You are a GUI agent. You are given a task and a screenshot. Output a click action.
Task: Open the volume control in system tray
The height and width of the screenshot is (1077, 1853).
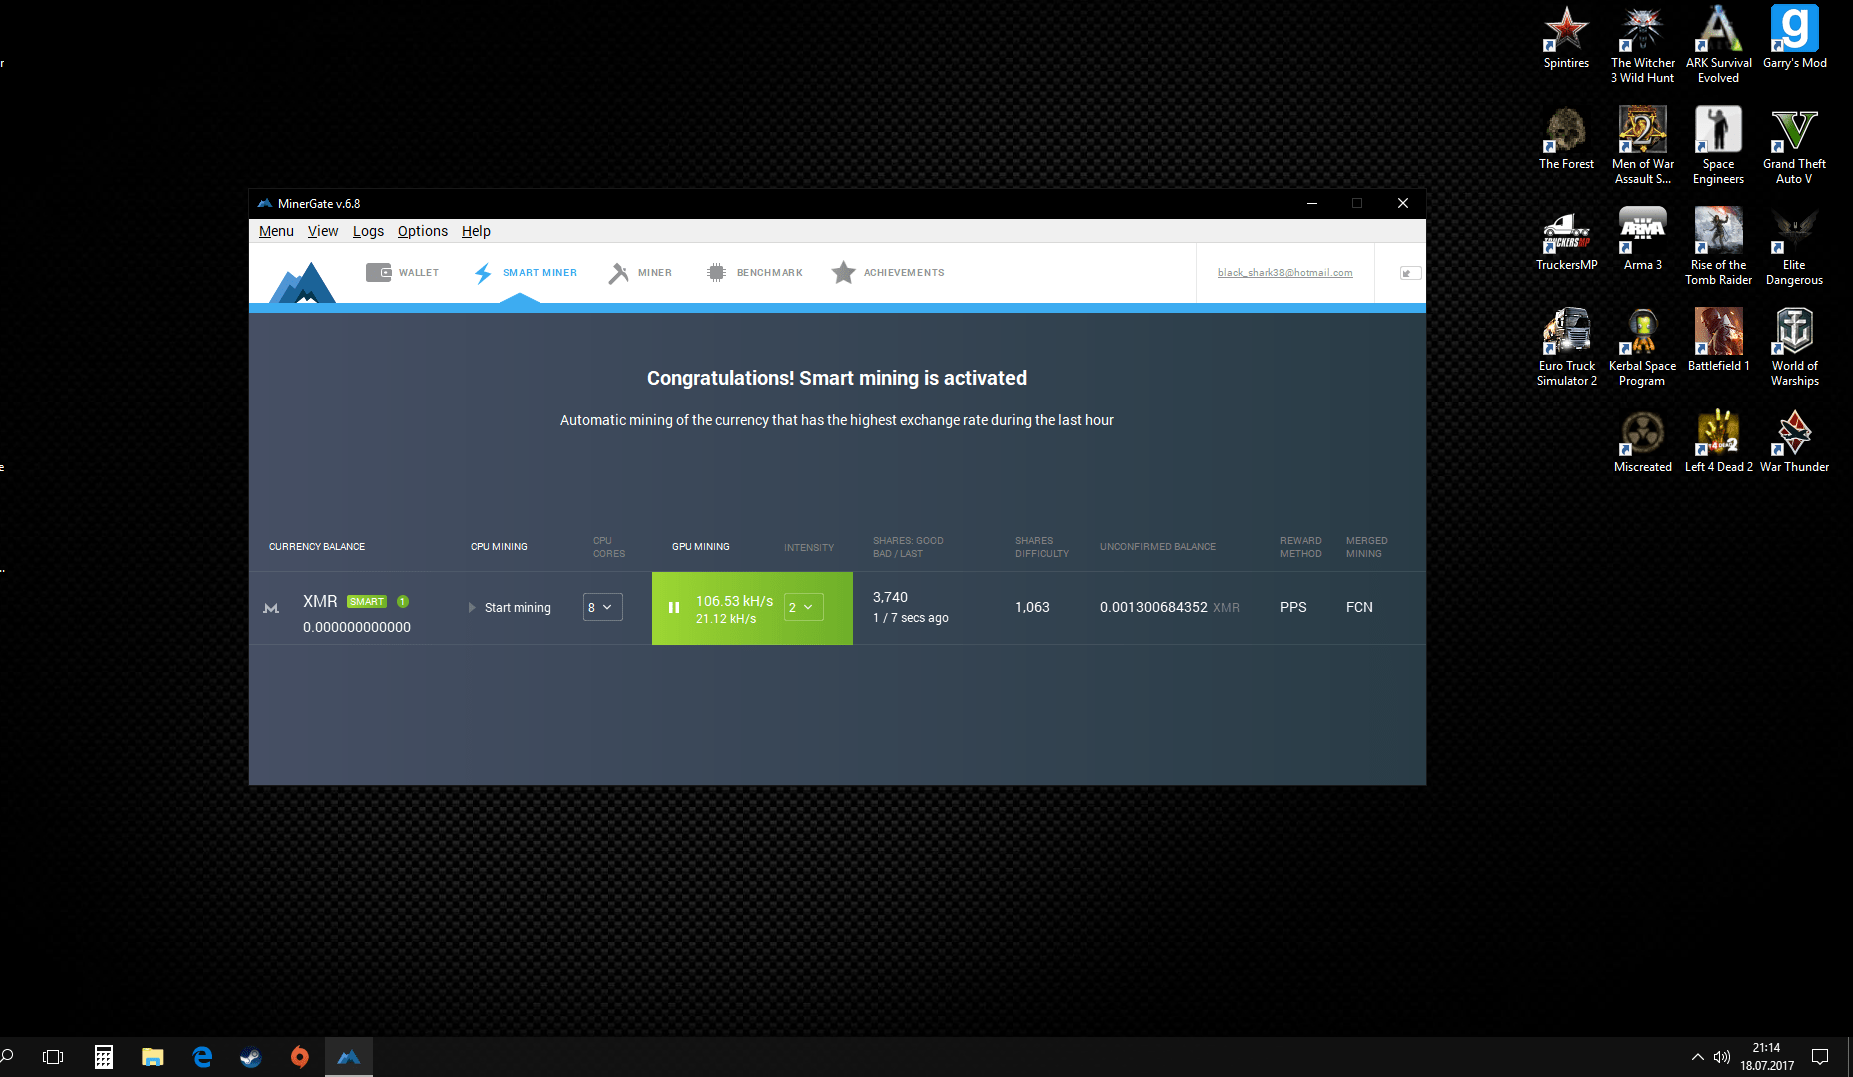point(1721,1057)
